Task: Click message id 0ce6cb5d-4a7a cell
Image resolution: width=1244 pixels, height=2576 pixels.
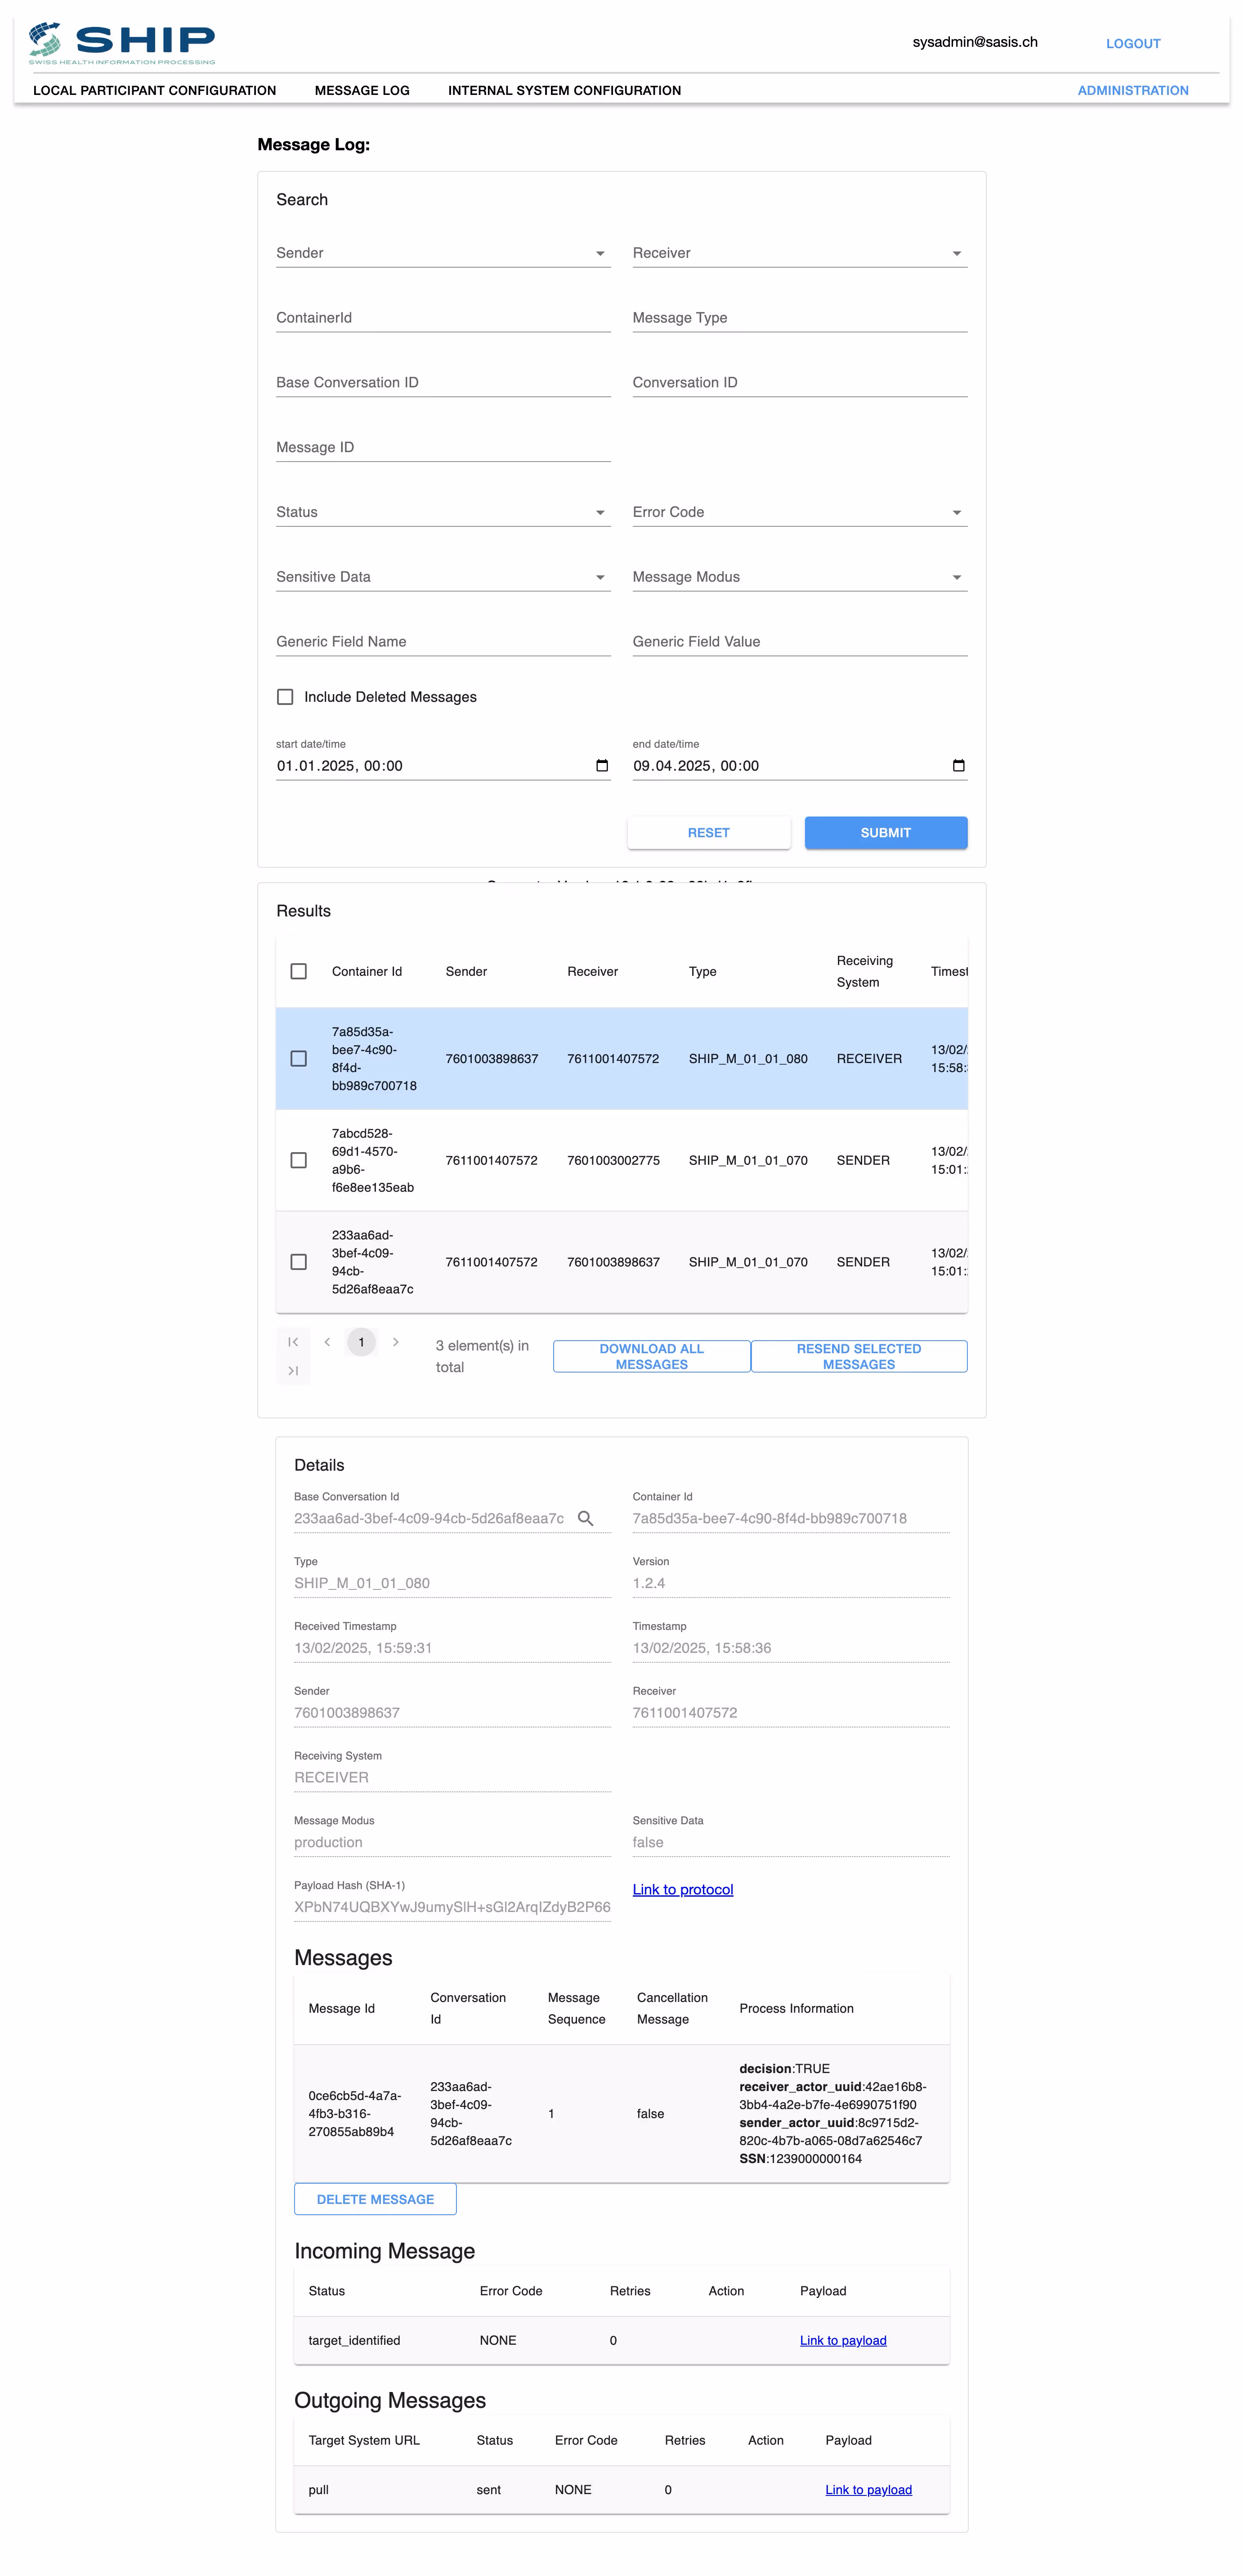Action: (x=354, y=2114)
